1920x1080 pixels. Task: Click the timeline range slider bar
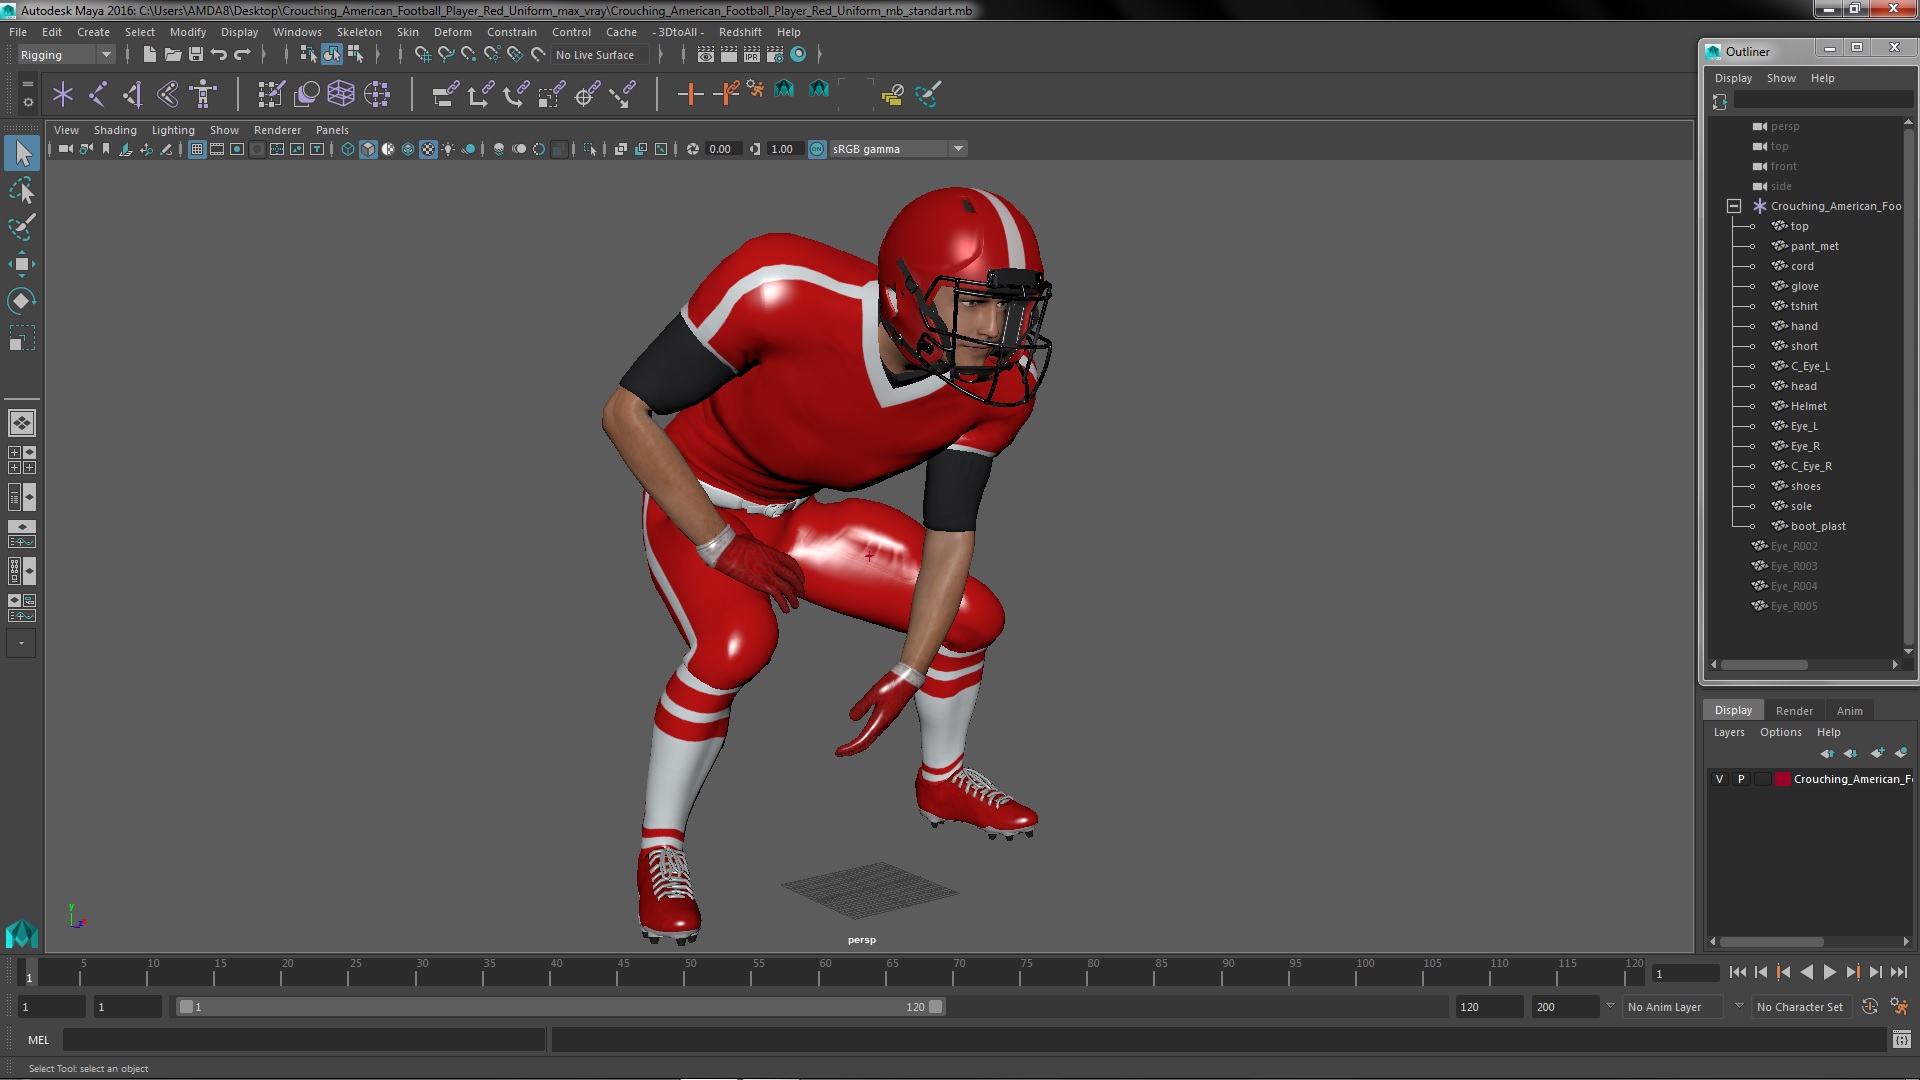(560, 1007)
